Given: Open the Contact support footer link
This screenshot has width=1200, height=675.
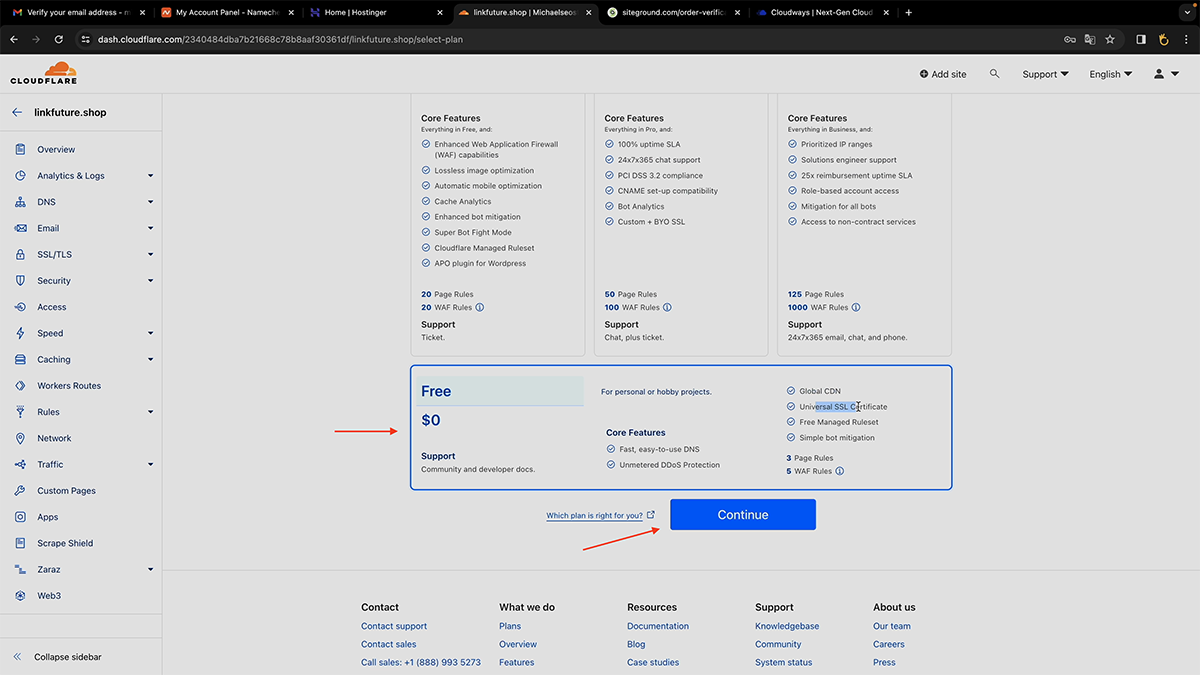Looking at the screenshot, I should [394, 626].
